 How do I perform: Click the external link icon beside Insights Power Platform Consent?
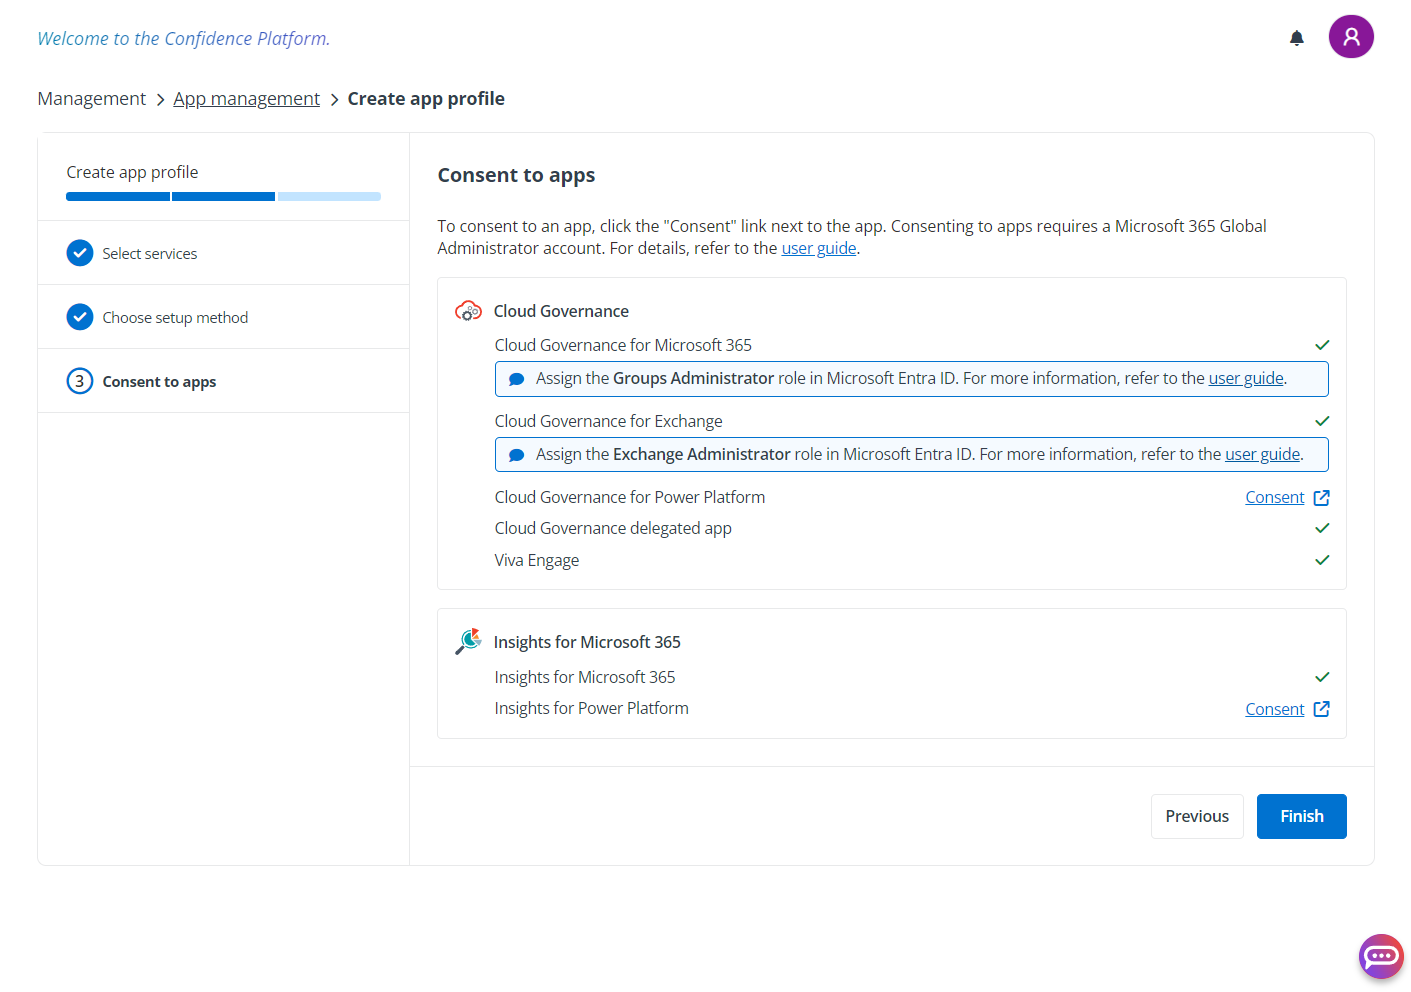coord(1321,709)
